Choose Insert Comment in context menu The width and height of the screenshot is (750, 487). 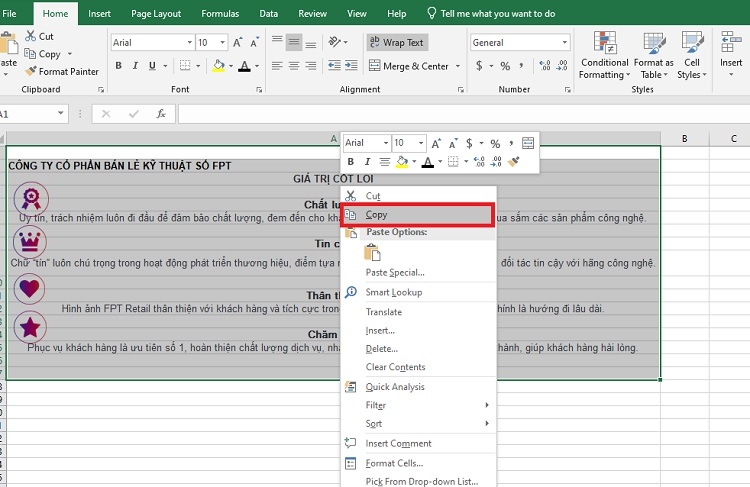398,443
